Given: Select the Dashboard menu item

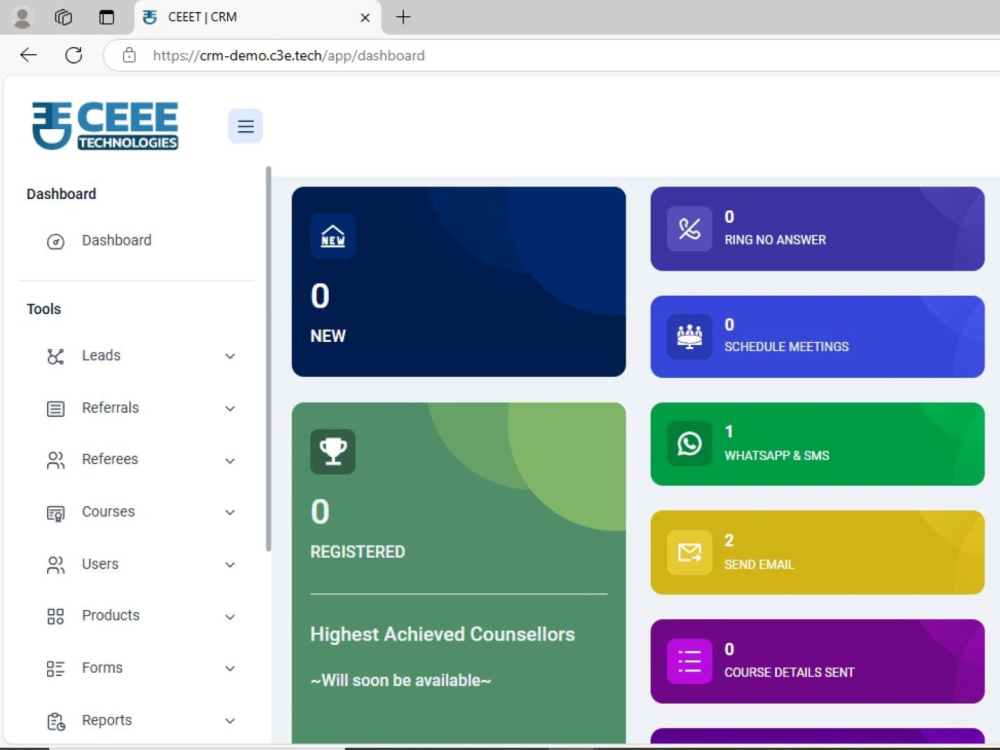Looking at the screenshot, I should pos(138,241).
